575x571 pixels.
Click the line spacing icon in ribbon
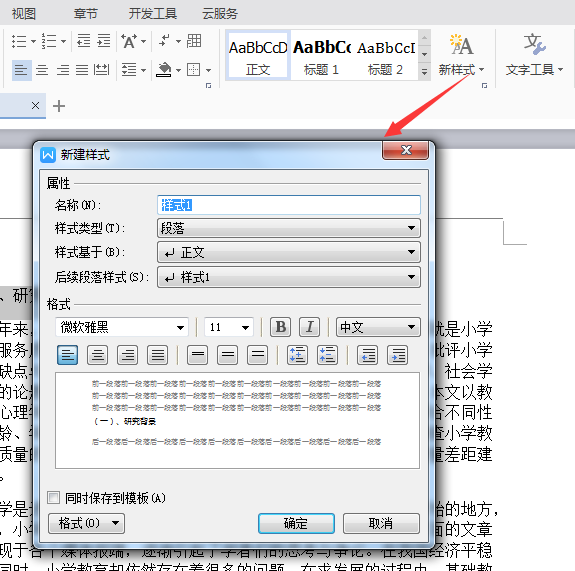click(x=129, y=70)
